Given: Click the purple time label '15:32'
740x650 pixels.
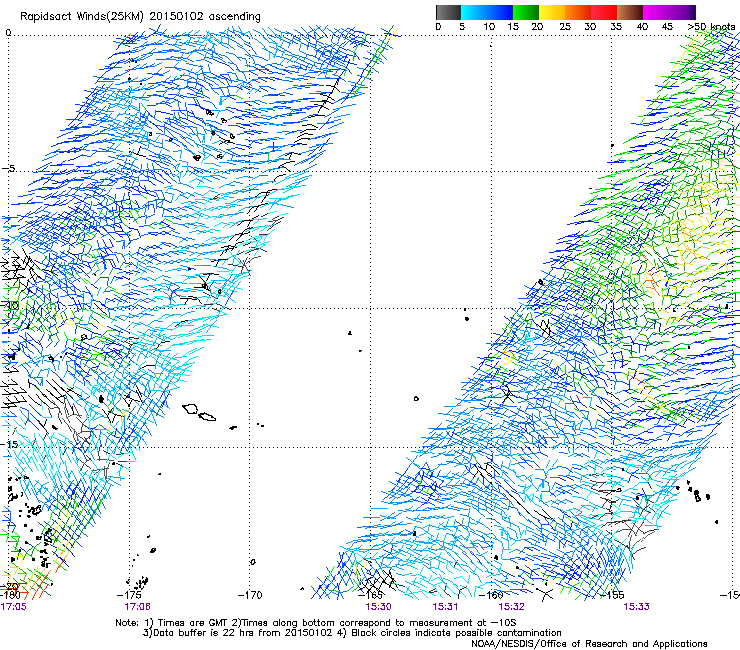Looking at the screenshot, I should pos(512,607).
